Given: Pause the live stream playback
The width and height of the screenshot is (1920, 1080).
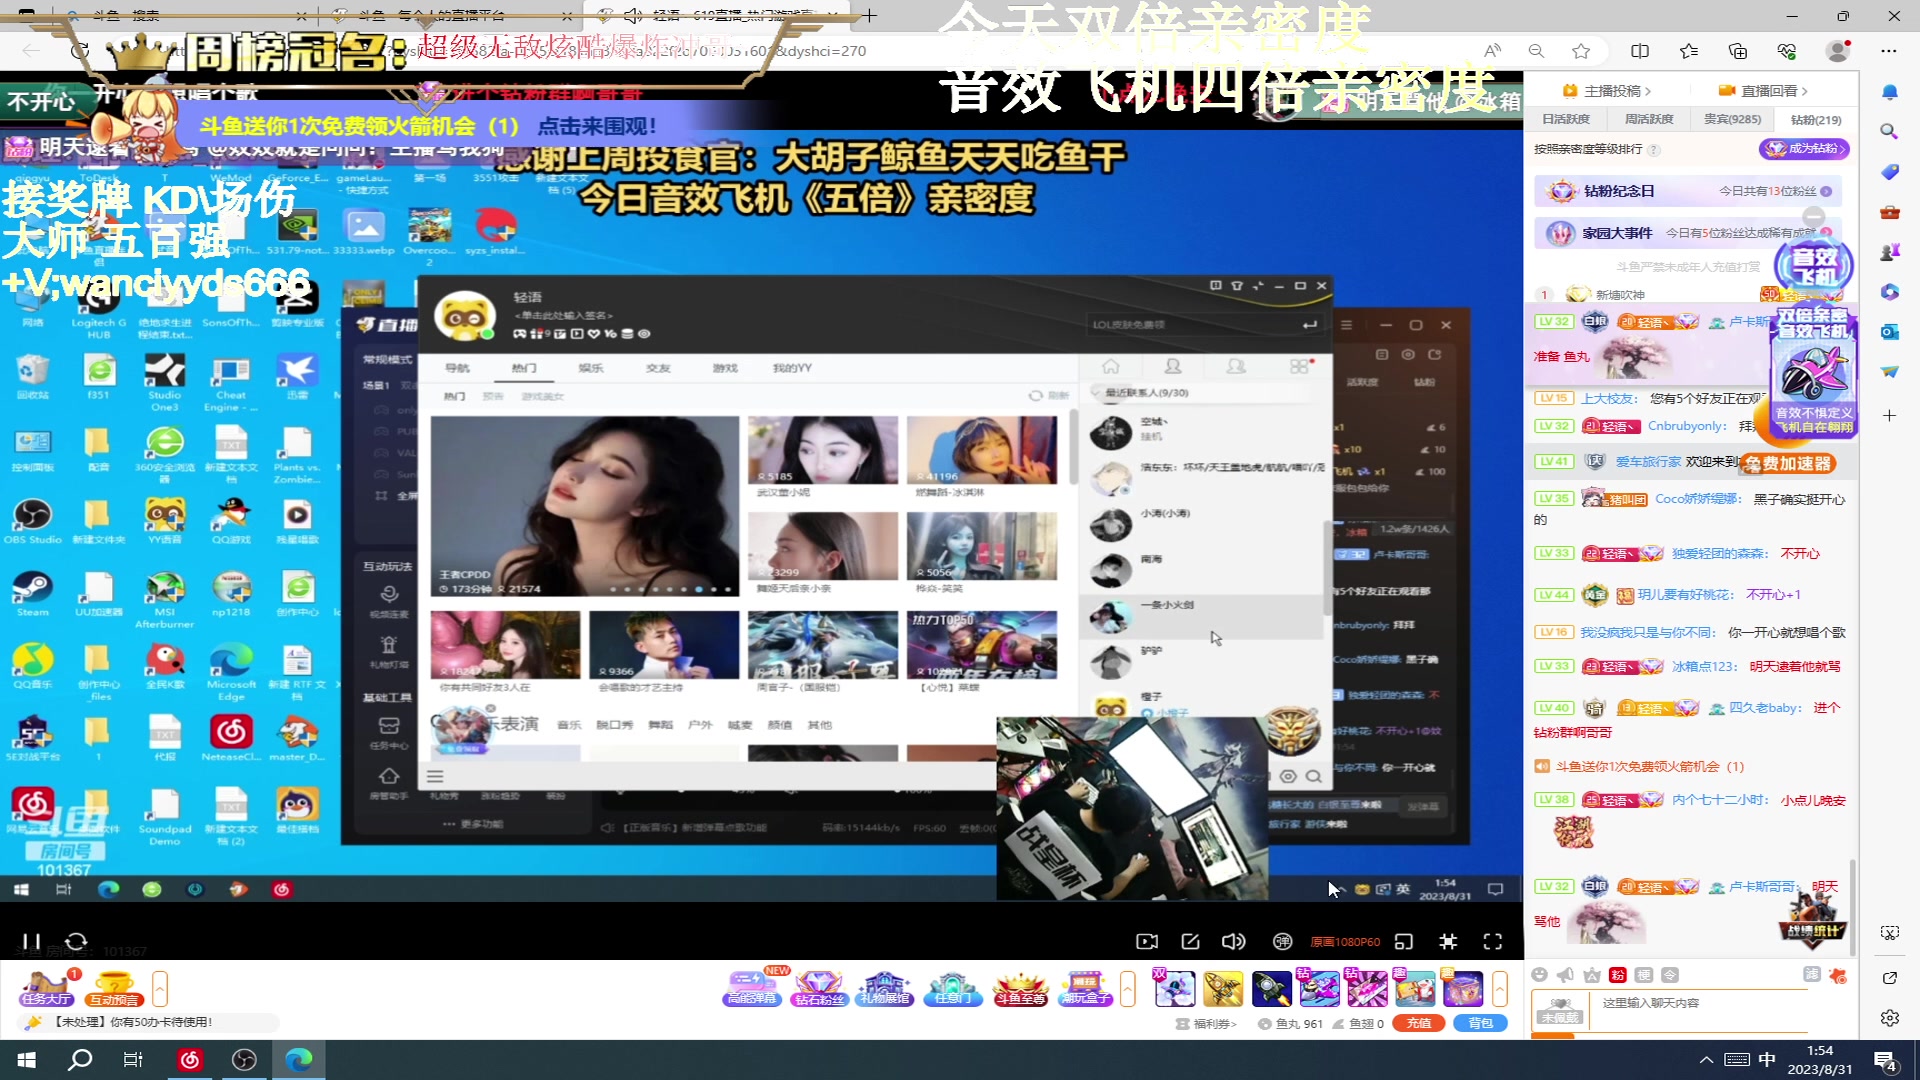Looking at the screenshot, I should point(31,941).
